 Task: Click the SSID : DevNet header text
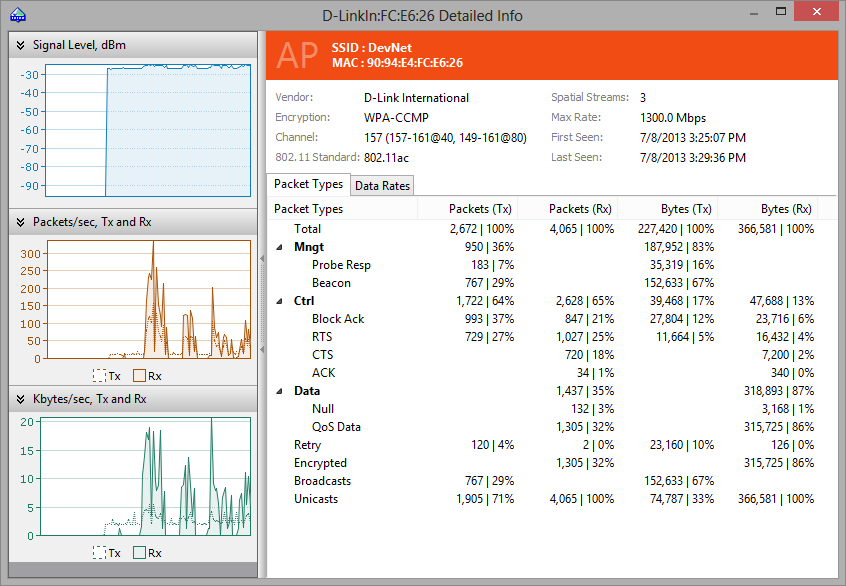click(372, 47)
